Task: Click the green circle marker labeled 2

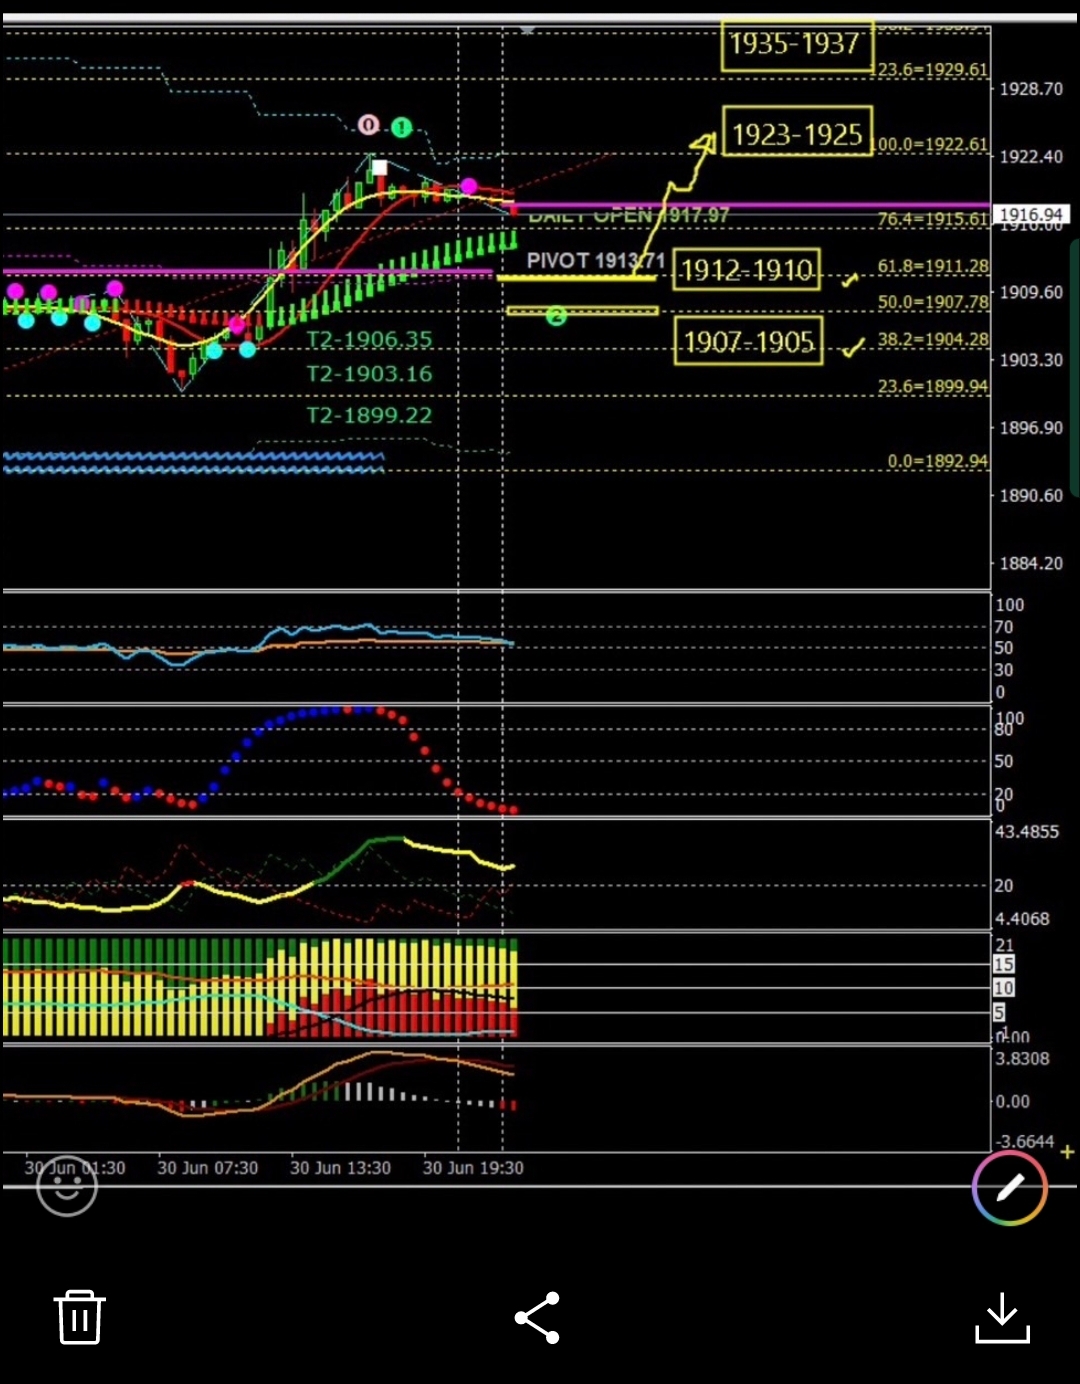Action: 556,316
